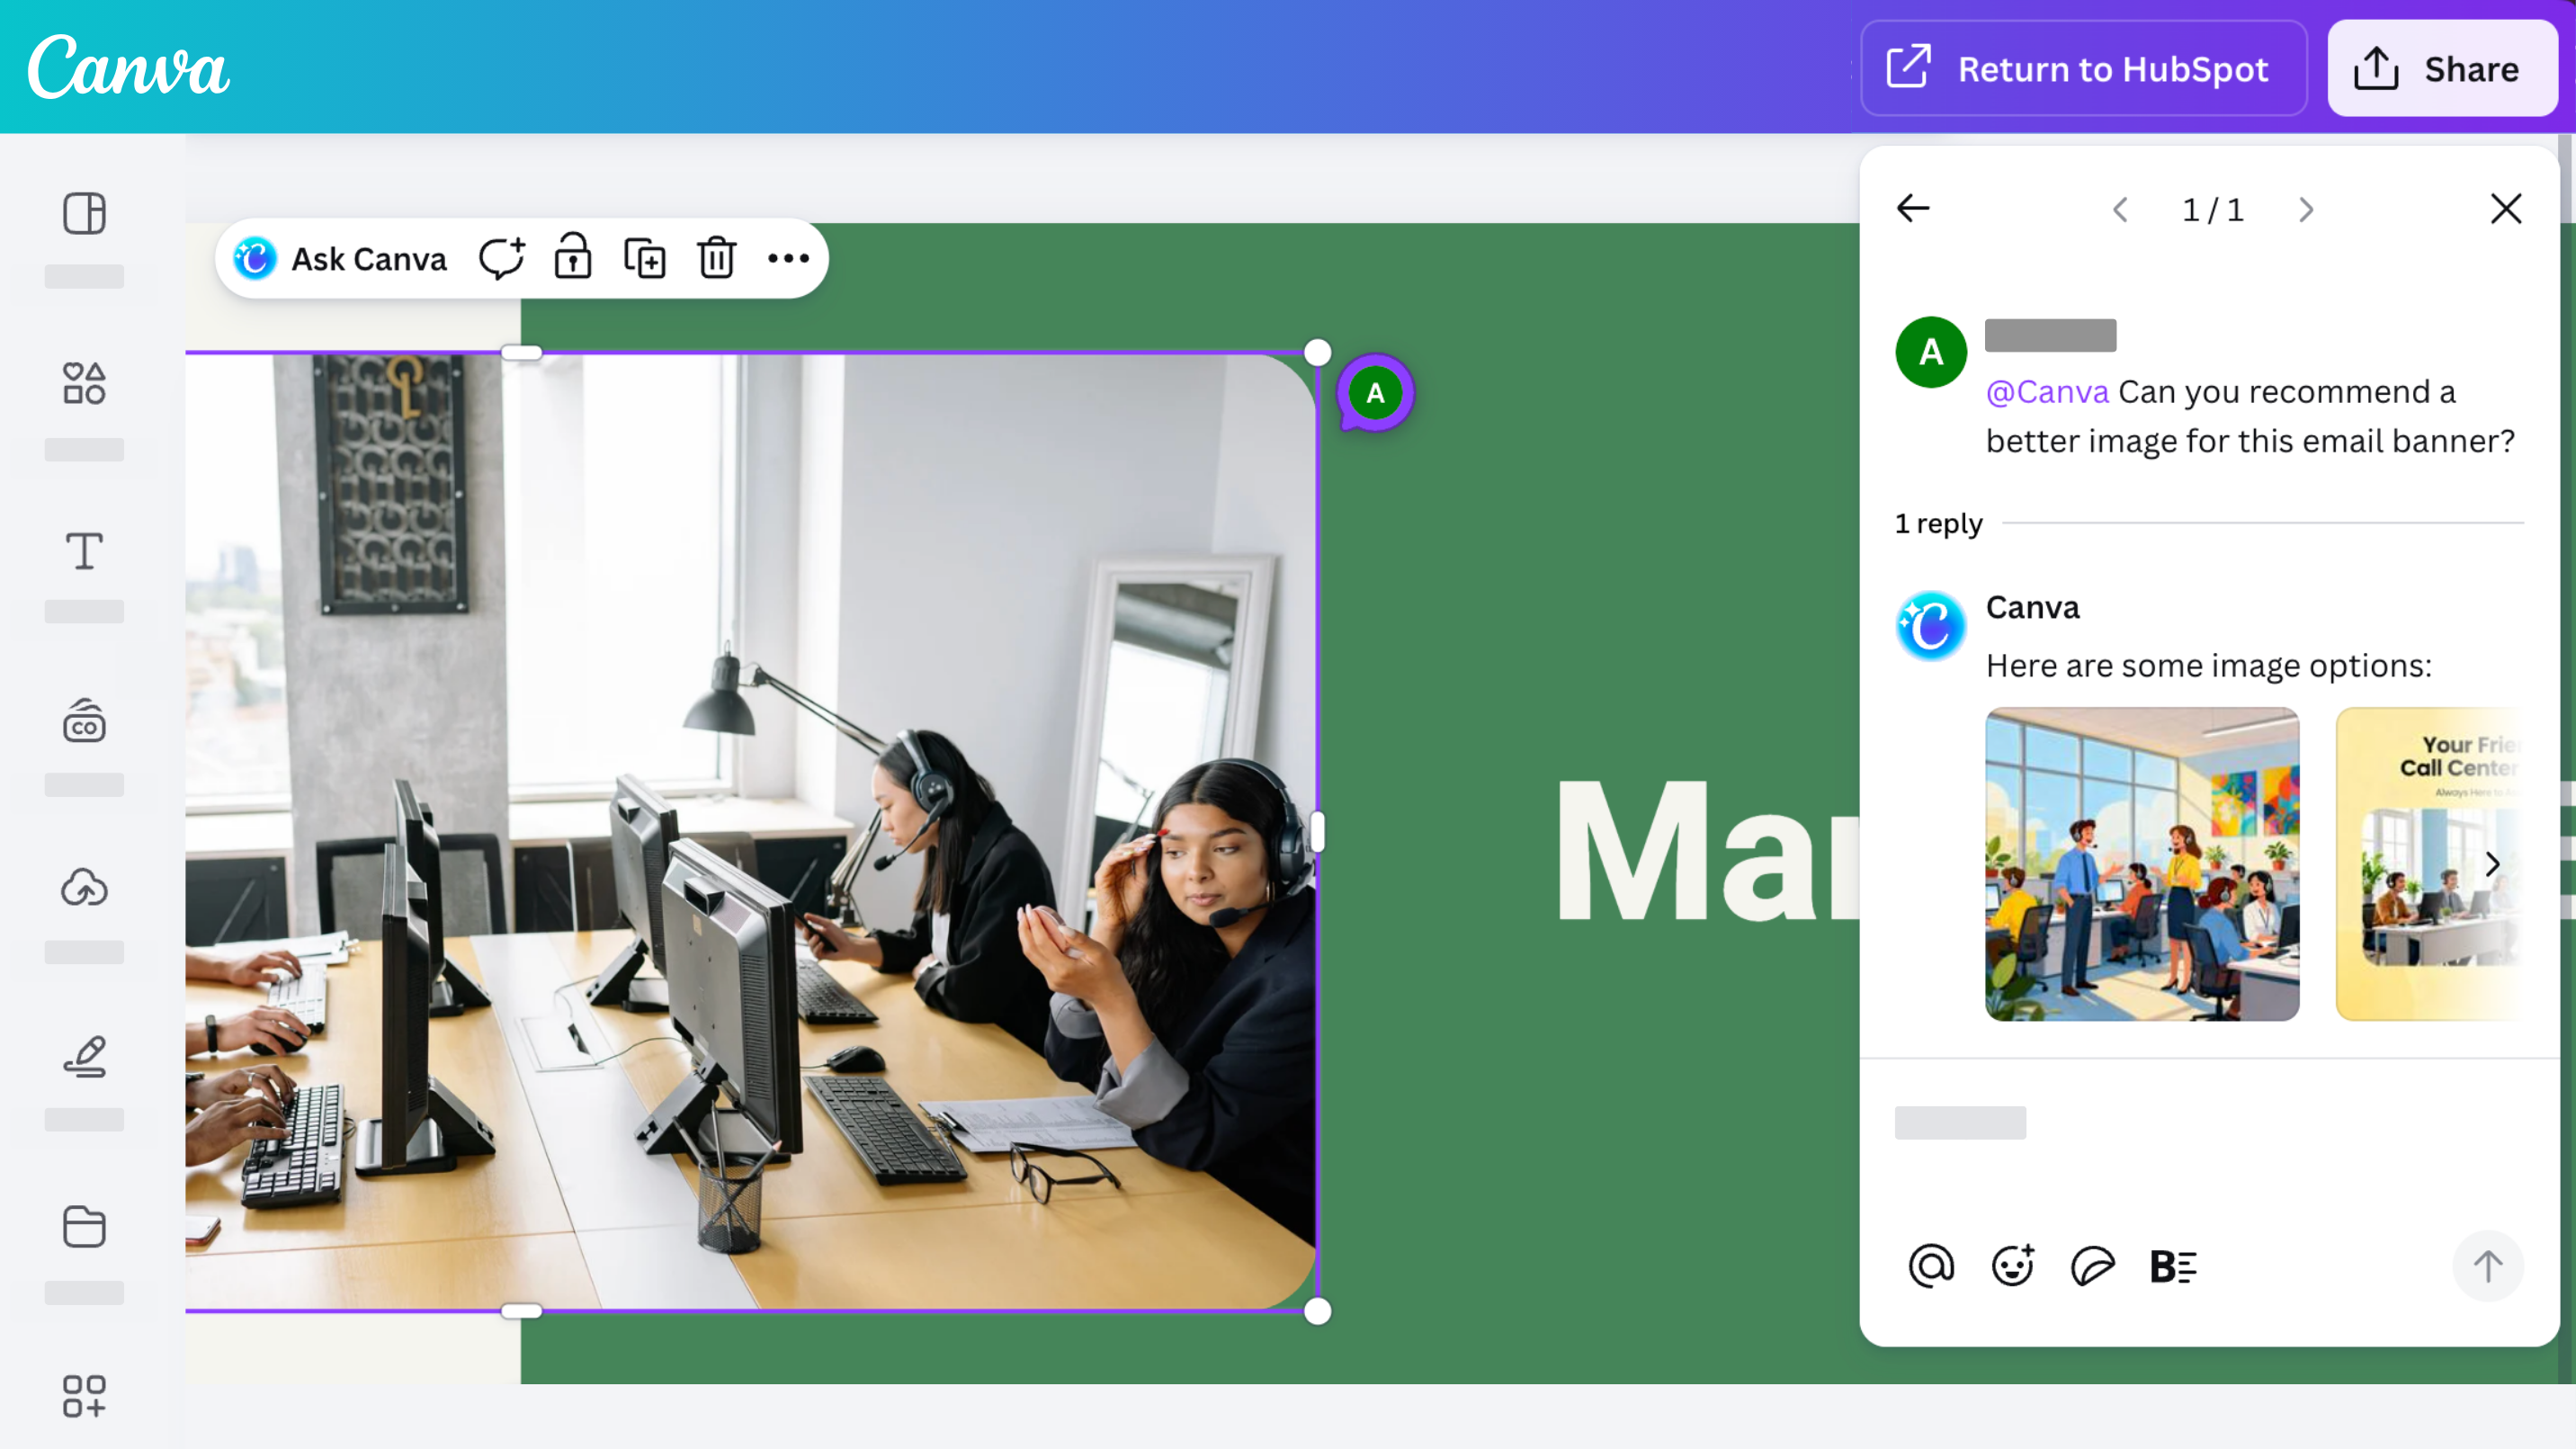Go to next comment chevron
Screen dimensions: 2576x1449
click(2306, 210)
